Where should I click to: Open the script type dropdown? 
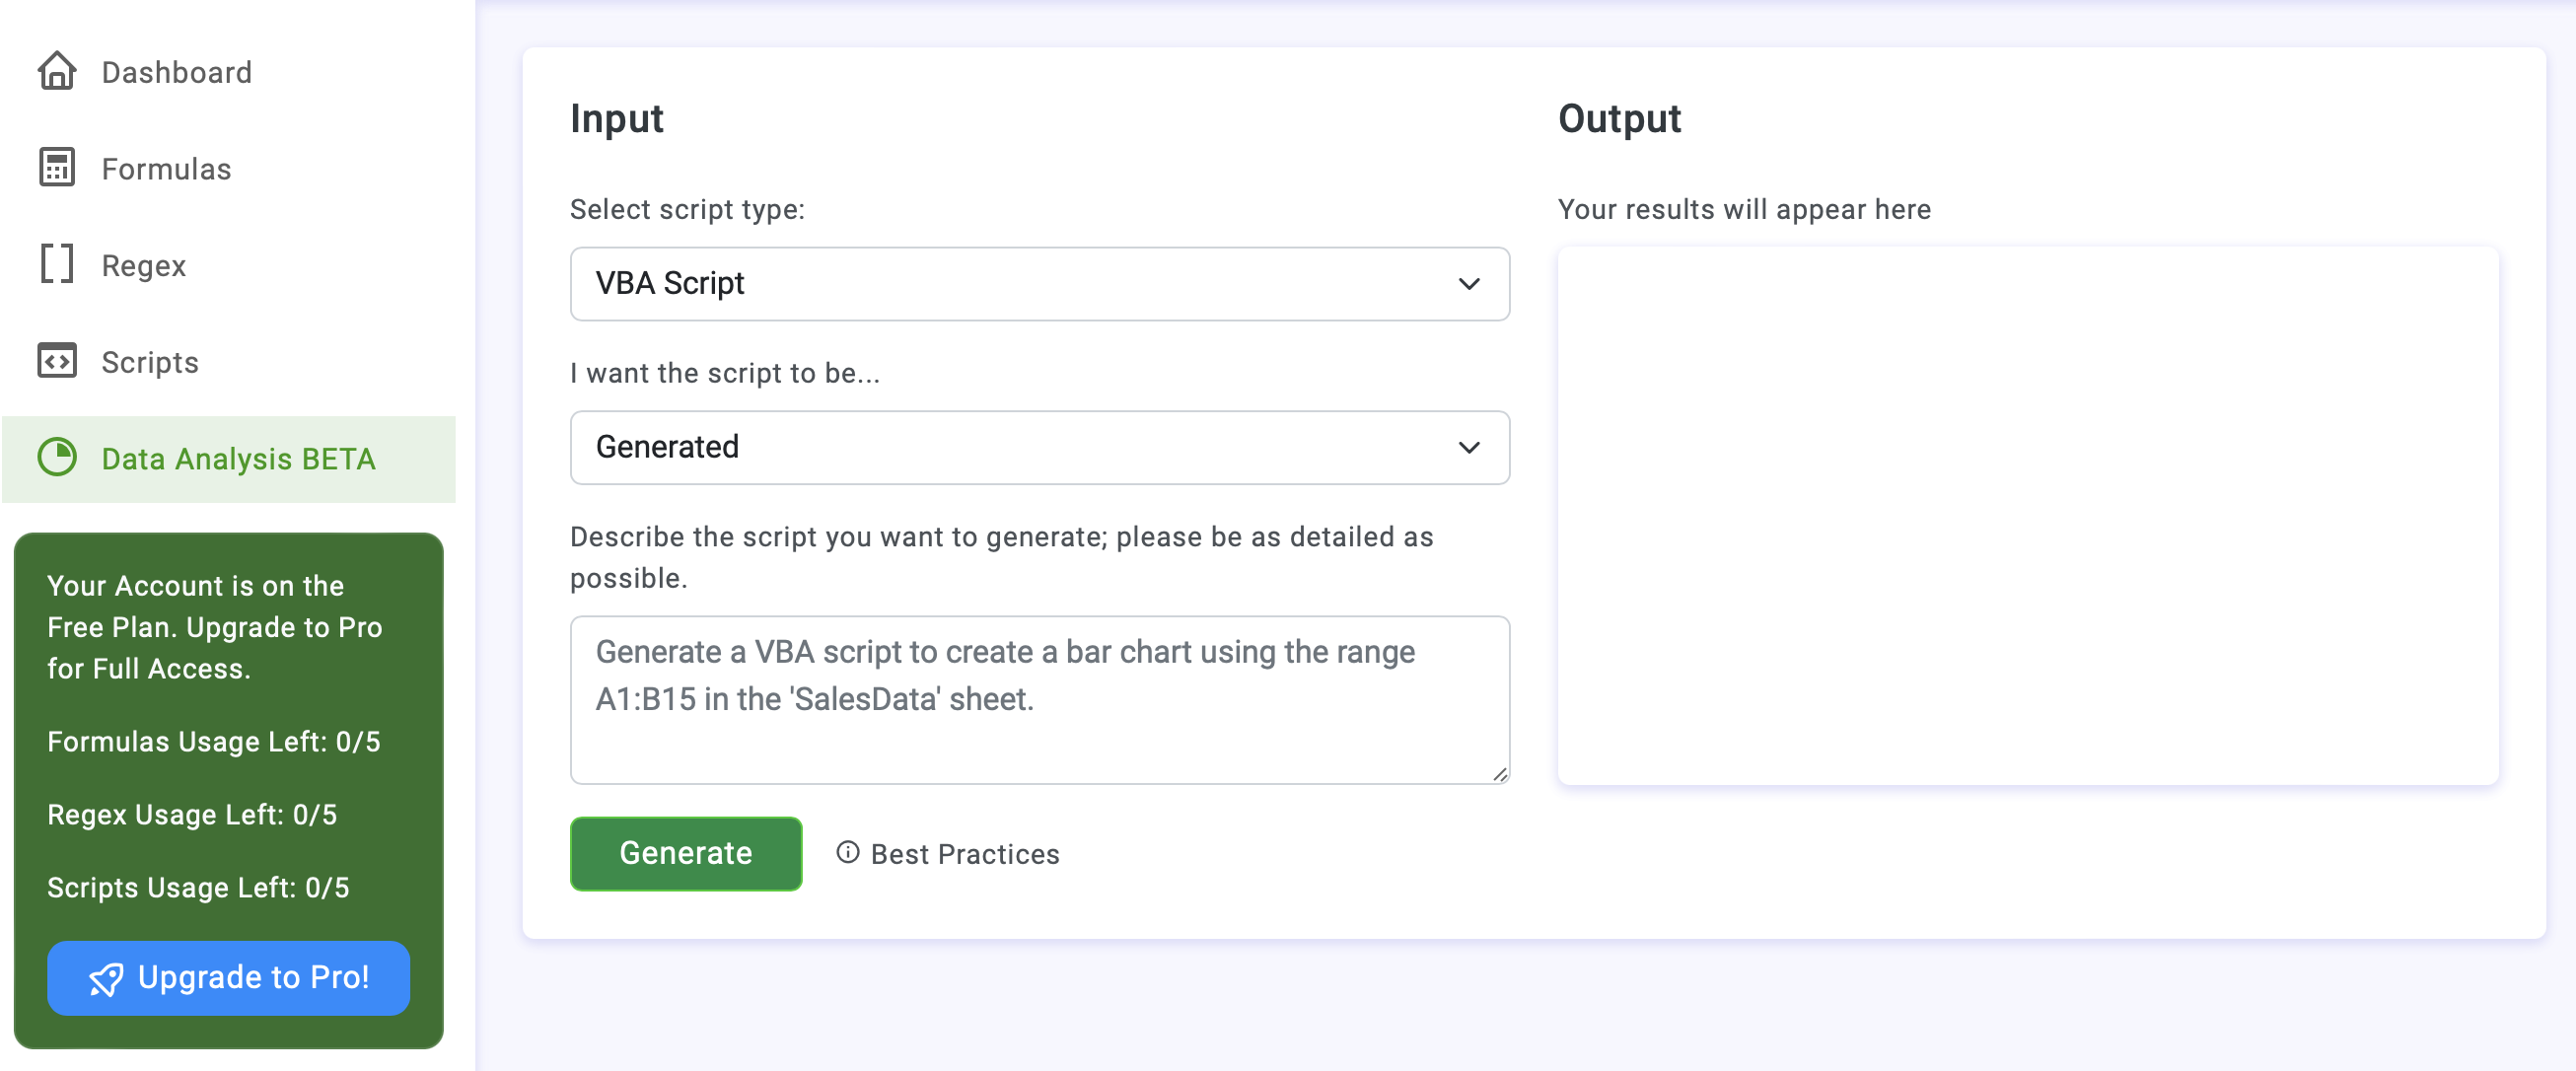[1039, 284]
